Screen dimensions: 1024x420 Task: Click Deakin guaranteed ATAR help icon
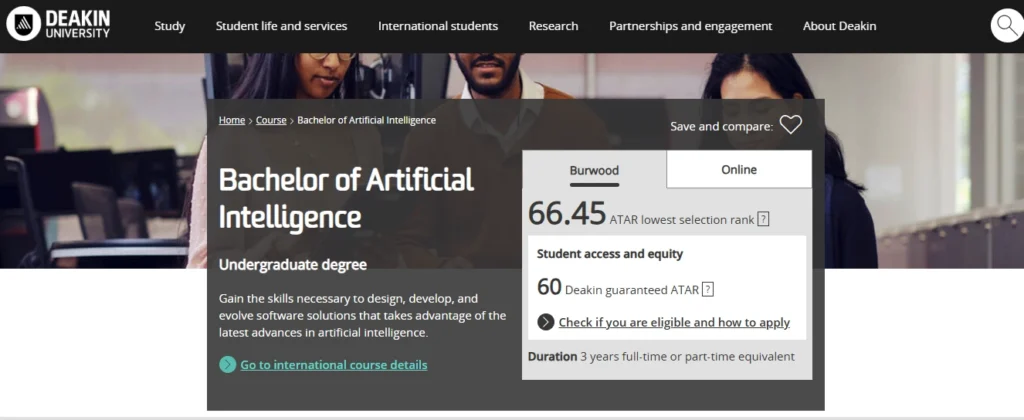(x=708, y=290)
